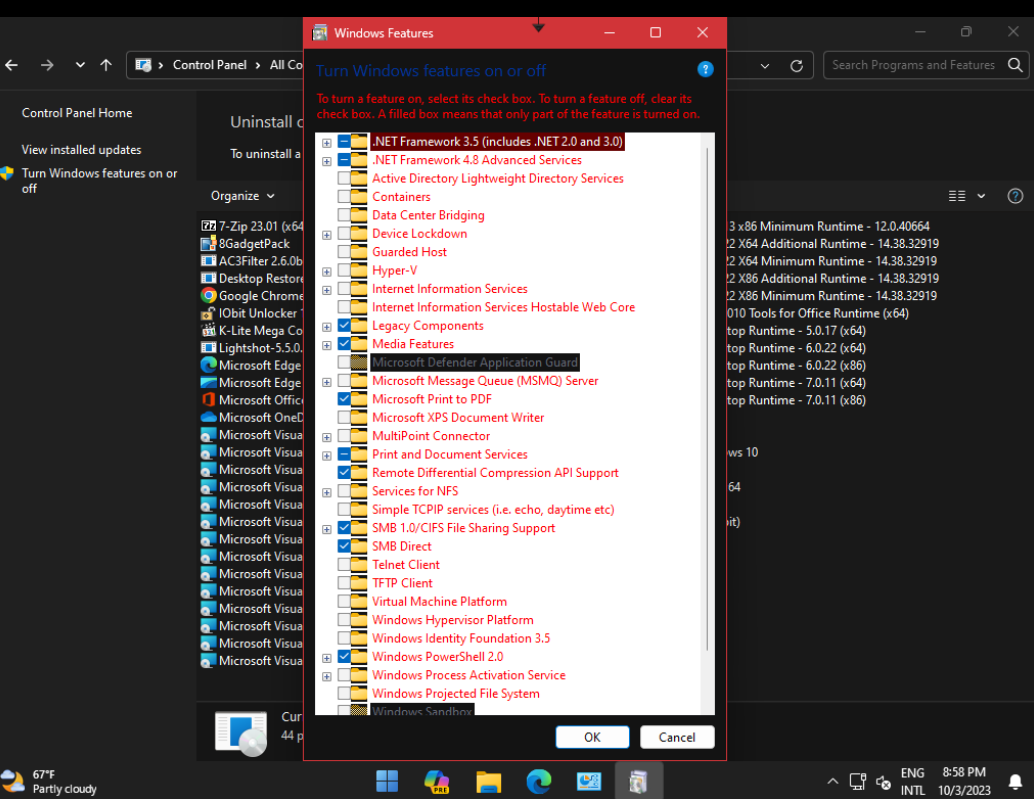The height and width of the screenshot is (799, 1034).
Task: Click the search magnifier icon
Action: 1015,65
